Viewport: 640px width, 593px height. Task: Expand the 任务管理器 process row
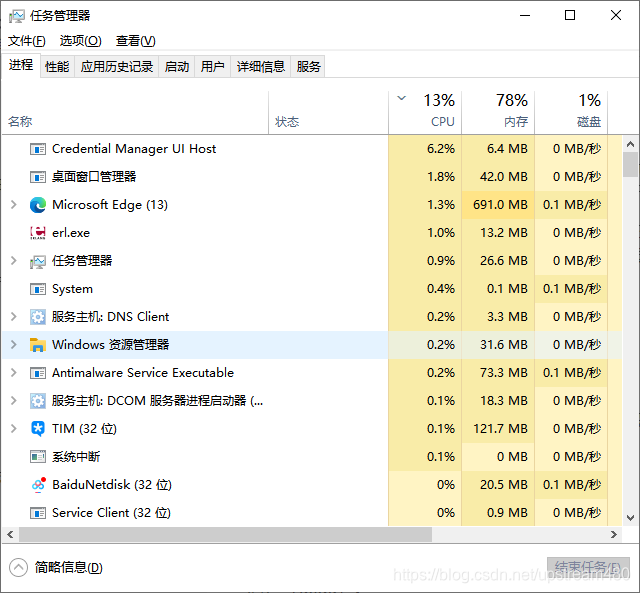coord(13,260)
